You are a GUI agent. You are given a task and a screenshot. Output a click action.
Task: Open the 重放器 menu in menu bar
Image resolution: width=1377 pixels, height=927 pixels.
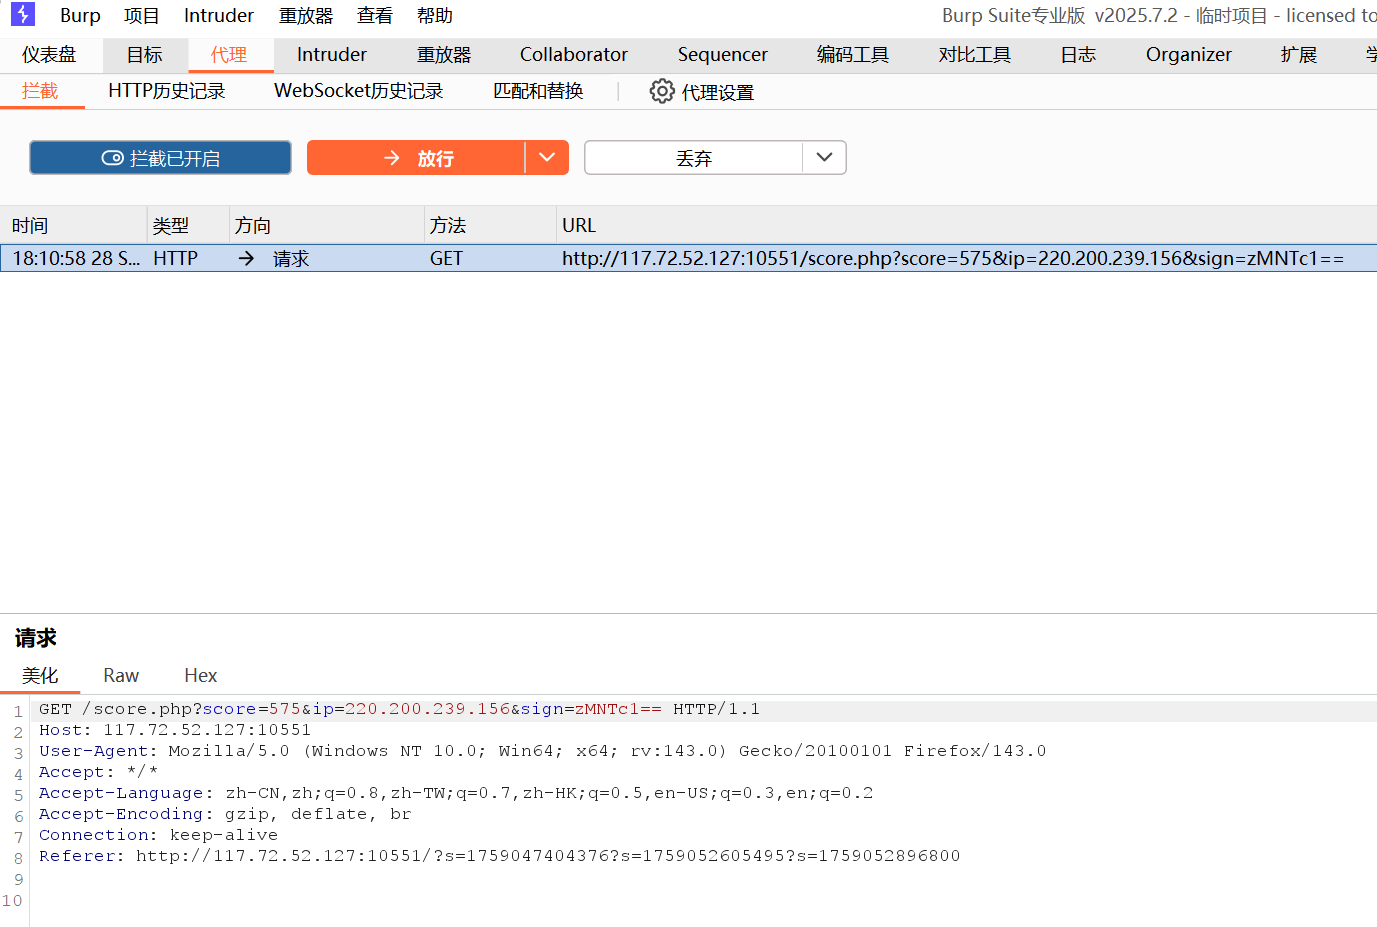[x=306, y=15]
